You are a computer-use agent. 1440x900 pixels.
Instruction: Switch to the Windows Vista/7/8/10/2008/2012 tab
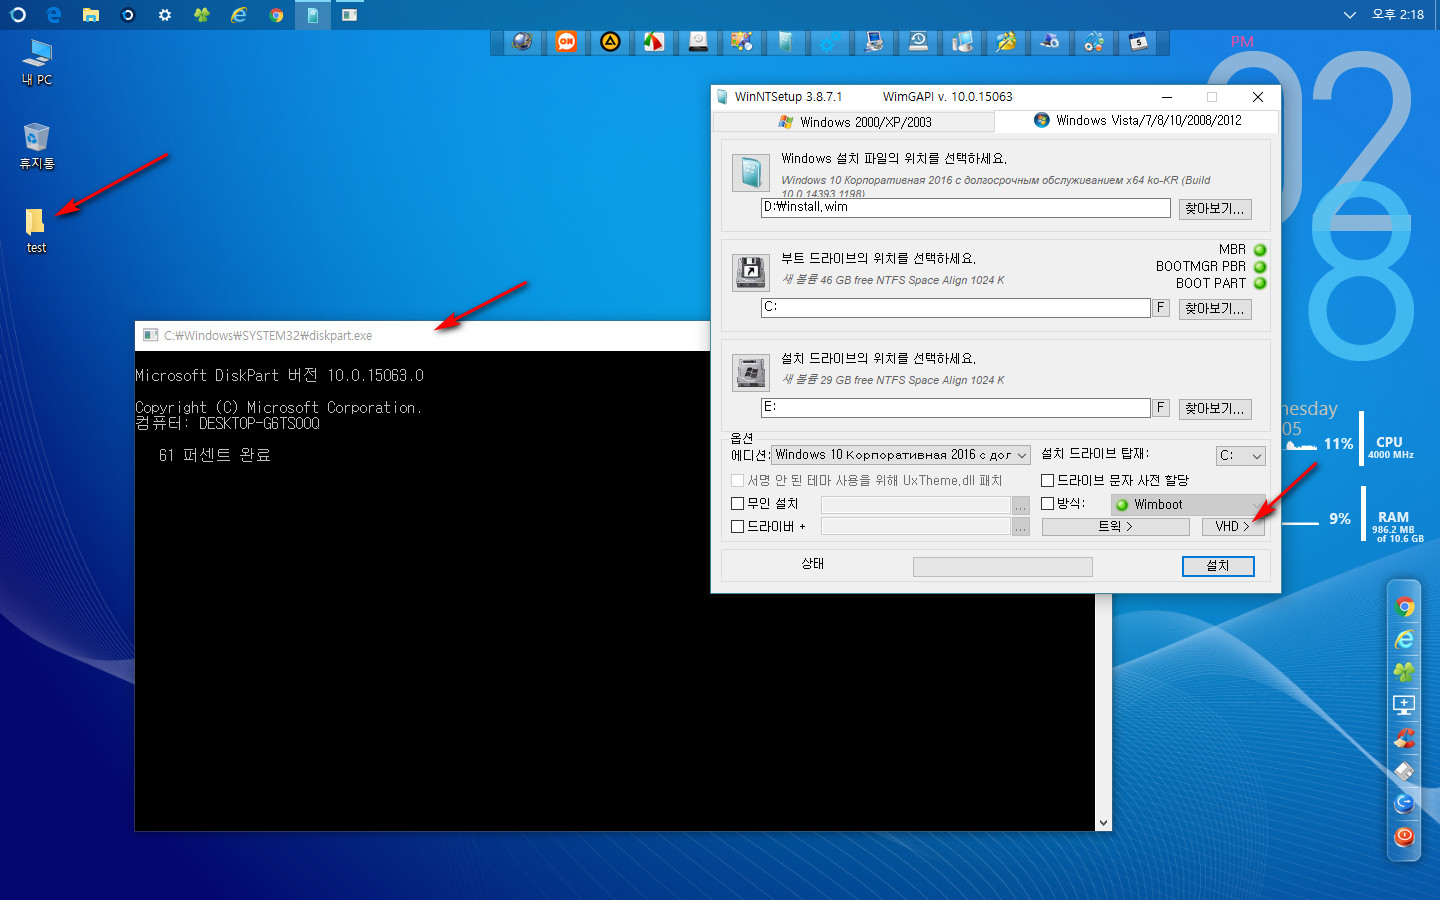point(1137,120)
